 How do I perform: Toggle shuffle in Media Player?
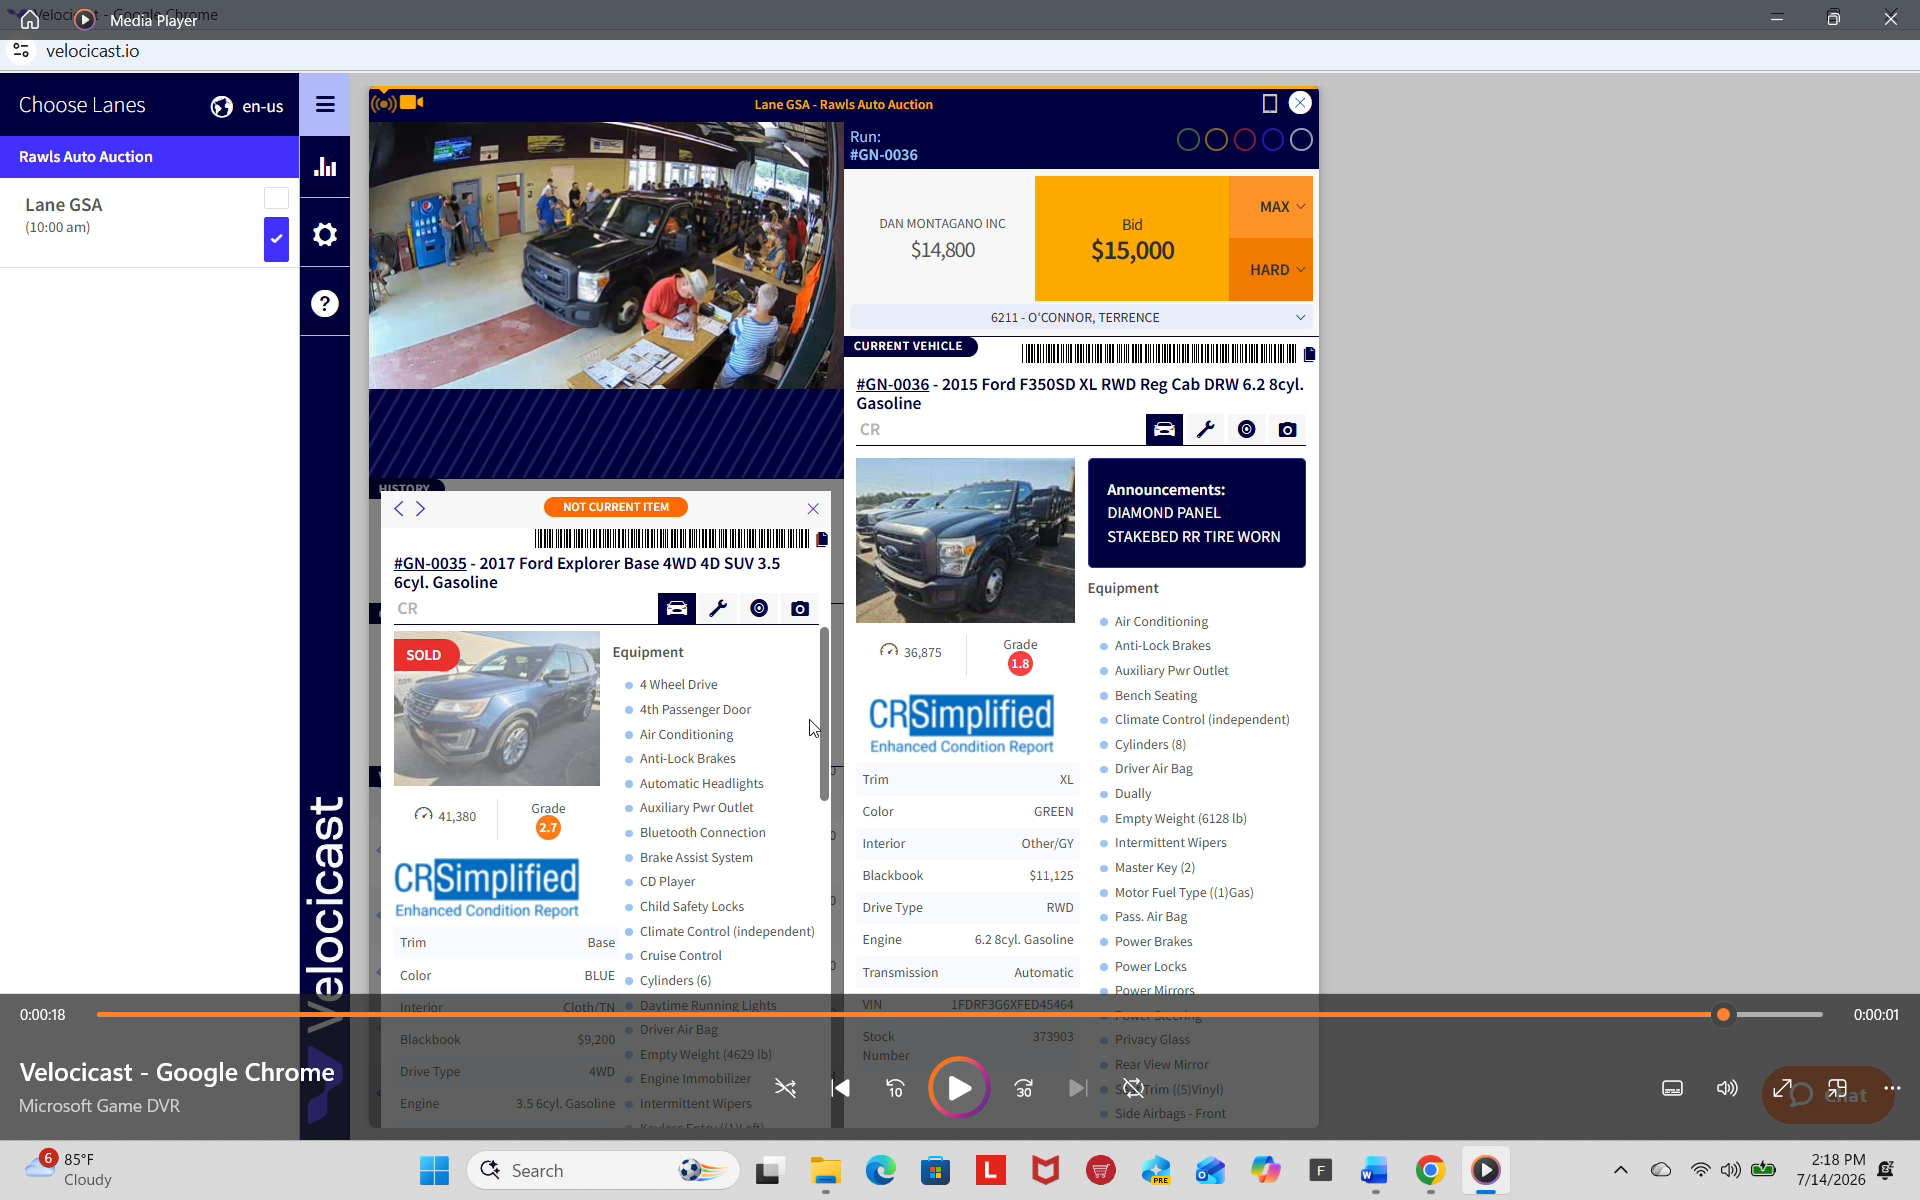click(x=785, y=1088)
